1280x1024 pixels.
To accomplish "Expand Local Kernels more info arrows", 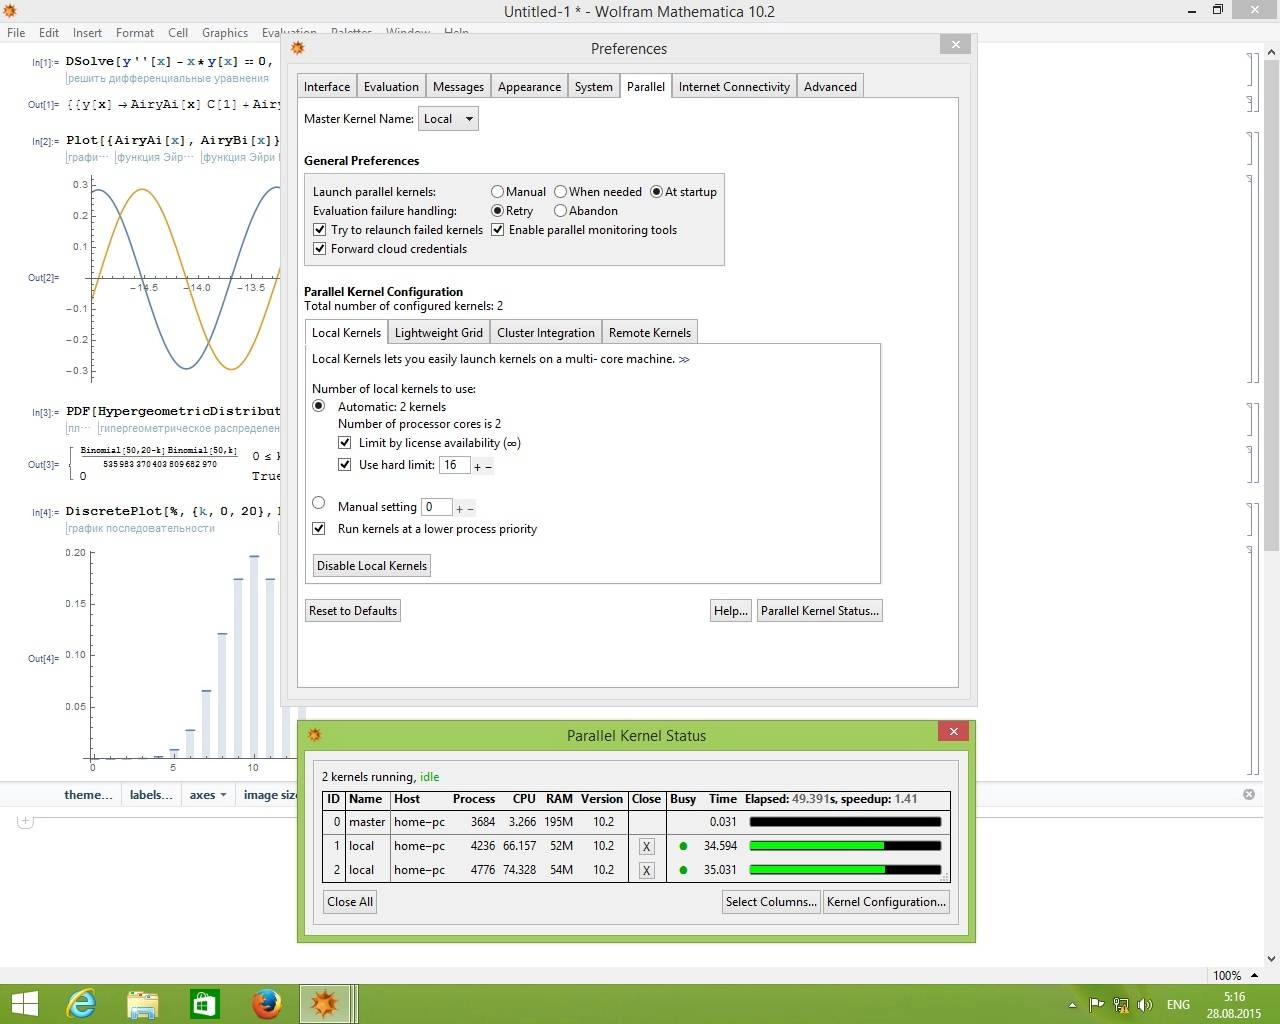I will 684,360.
